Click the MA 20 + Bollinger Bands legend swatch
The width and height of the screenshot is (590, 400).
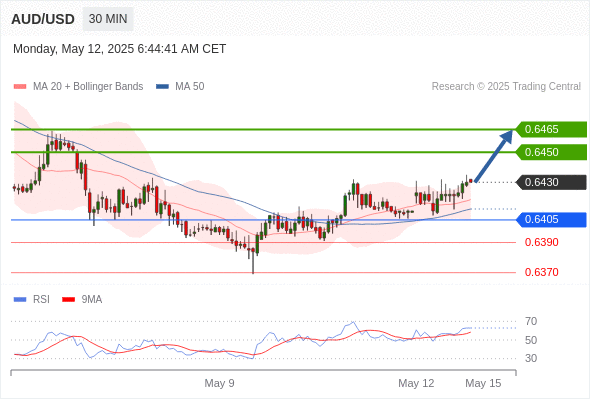(x=20, y=87)
